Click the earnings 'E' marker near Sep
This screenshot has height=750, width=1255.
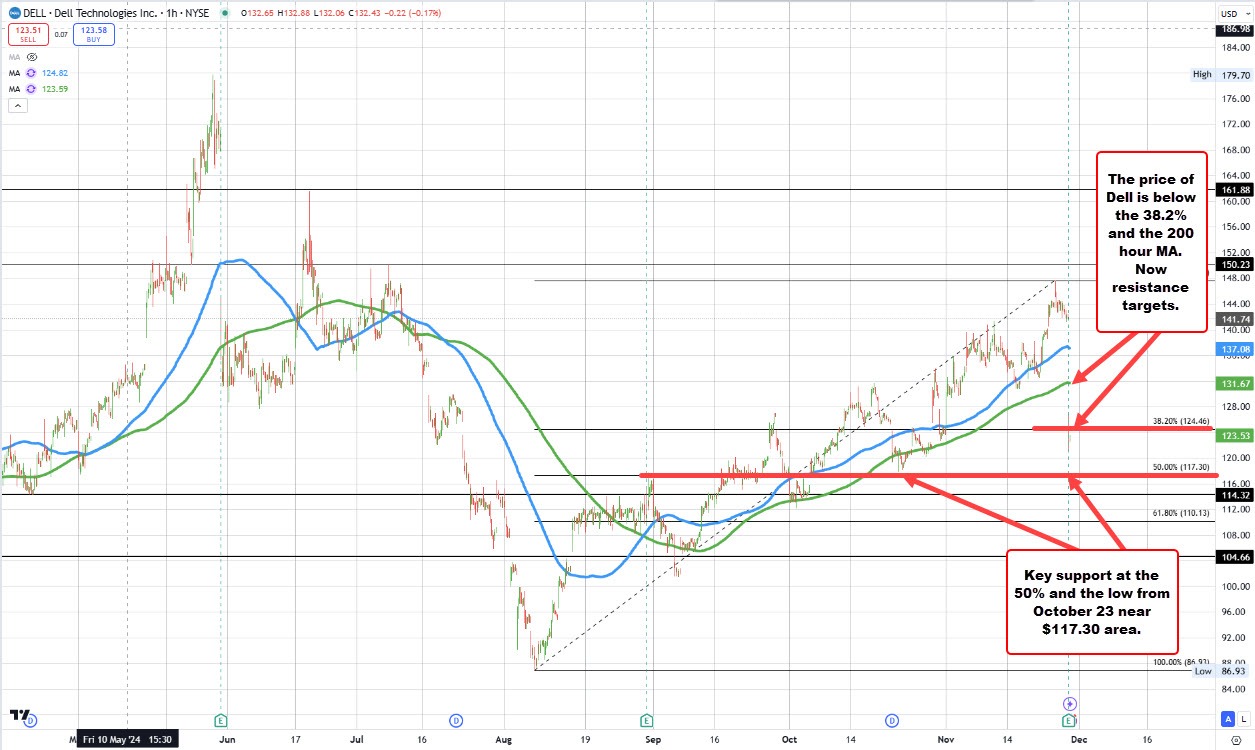[x=647, y=720]
